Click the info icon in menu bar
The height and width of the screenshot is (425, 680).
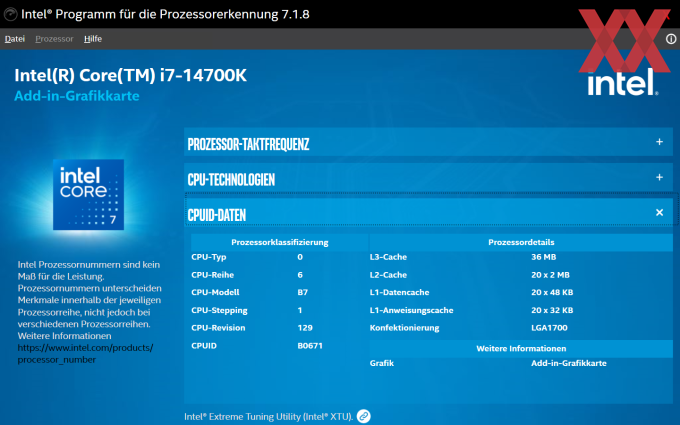coord(671,39)
